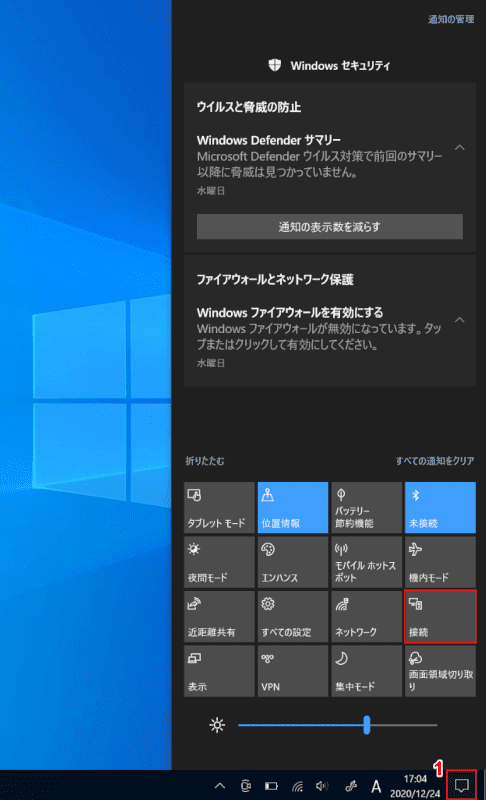Toggle the IME input mode A
The image size is (486, 800).
point(376,786)
